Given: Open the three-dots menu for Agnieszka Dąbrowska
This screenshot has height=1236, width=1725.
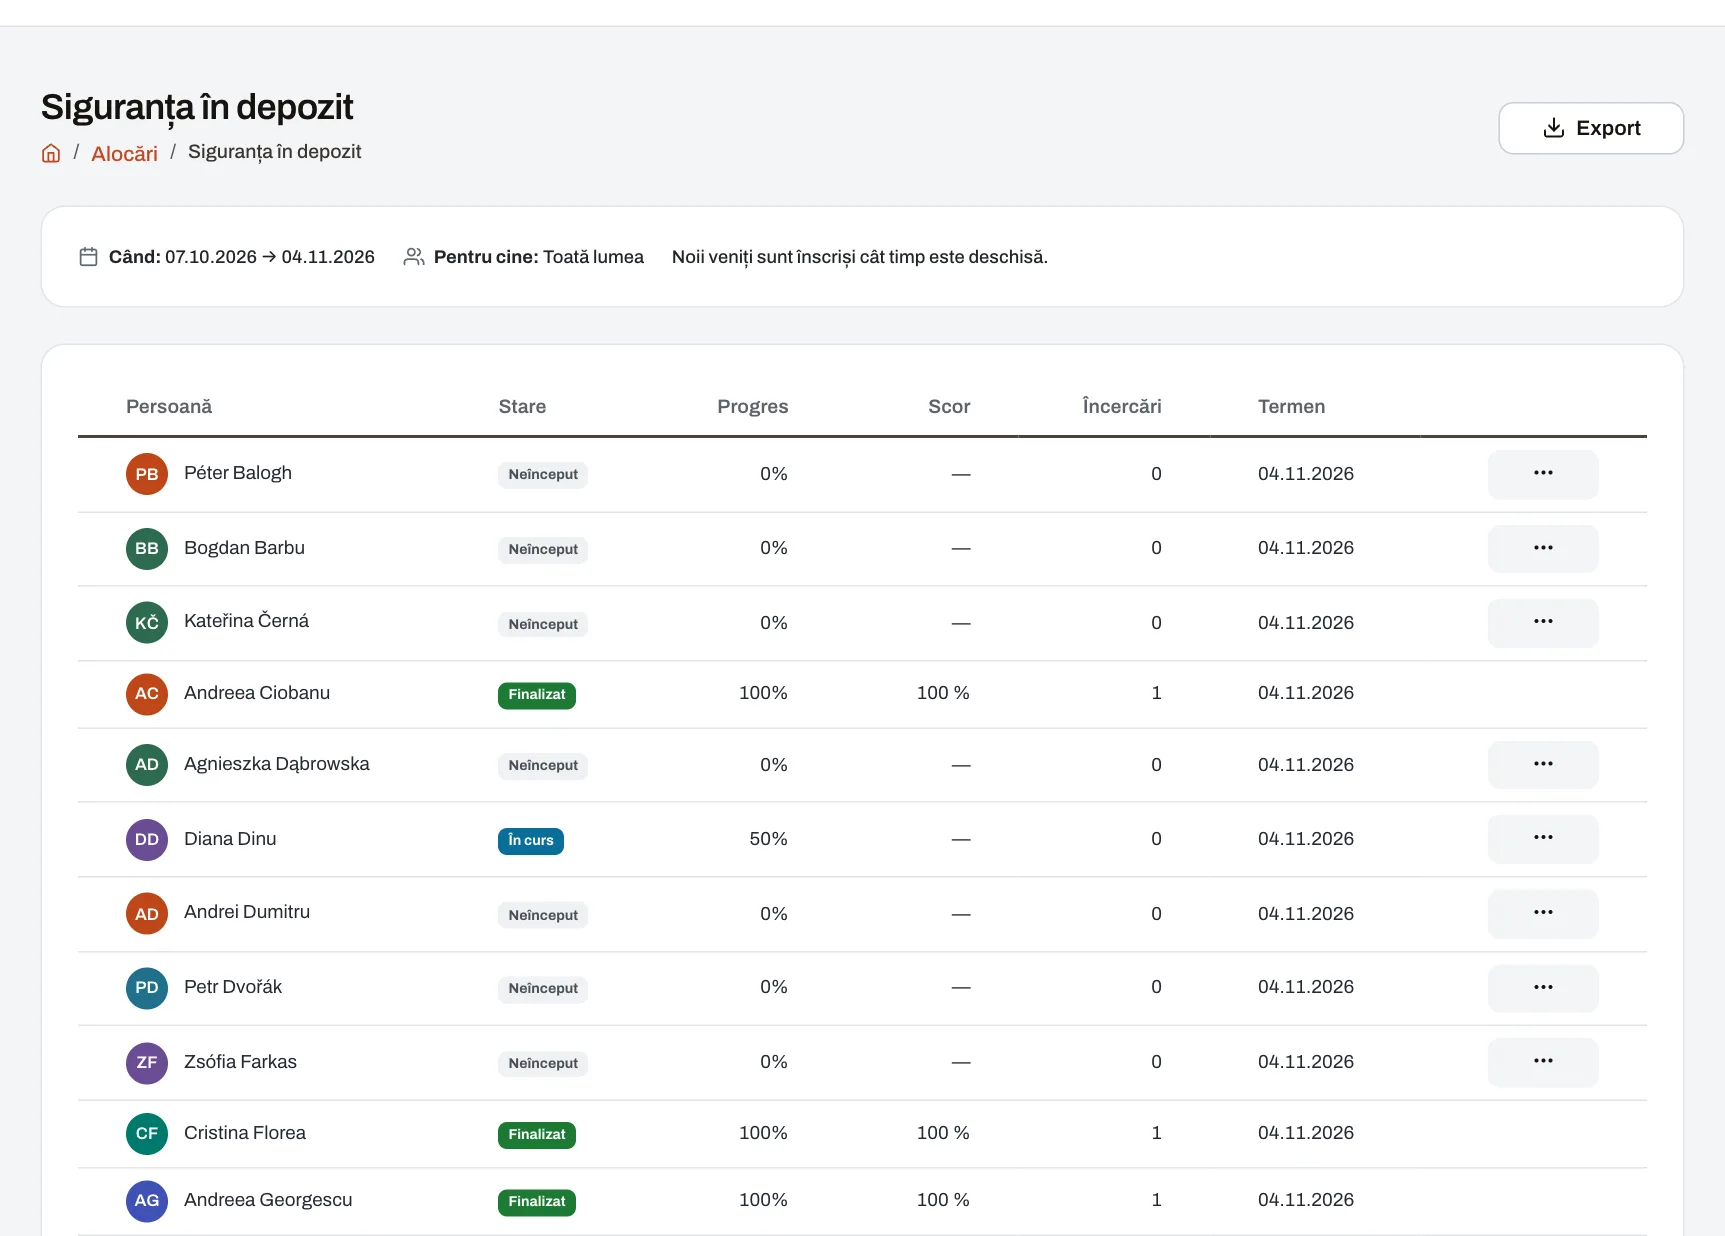Looking at the screenshot, I should 1543,765.
